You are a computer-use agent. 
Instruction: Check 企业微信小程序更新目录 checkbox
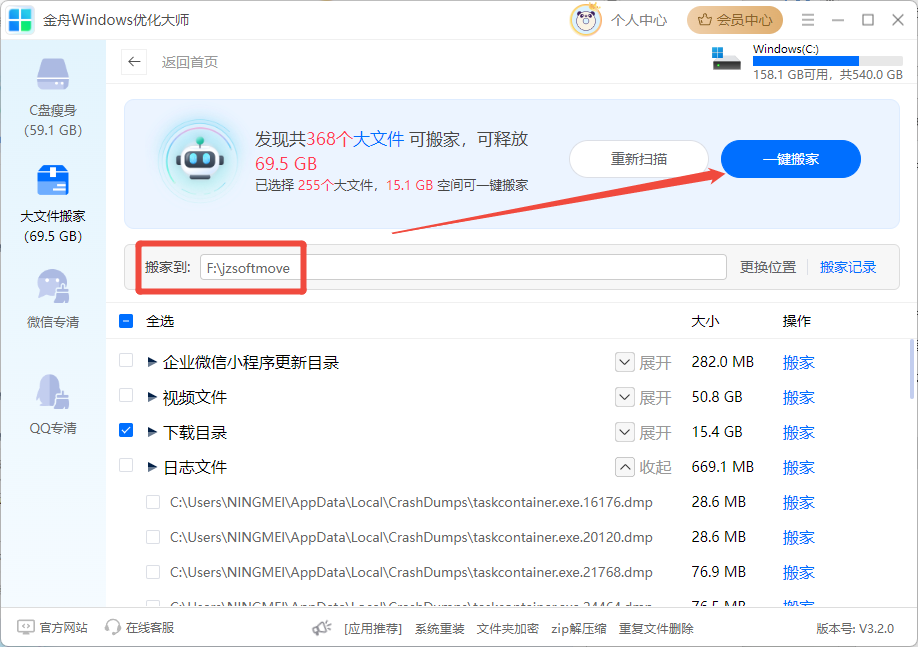126,360
